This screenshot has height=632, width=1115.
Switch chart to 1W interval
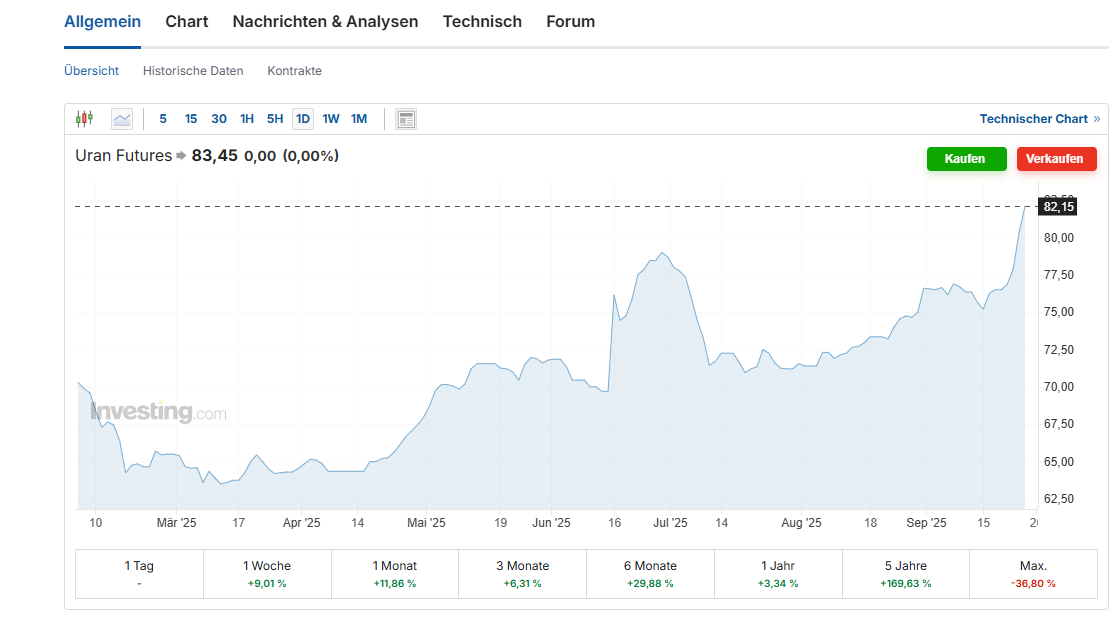pyautogui.click(x=331, y=118)
